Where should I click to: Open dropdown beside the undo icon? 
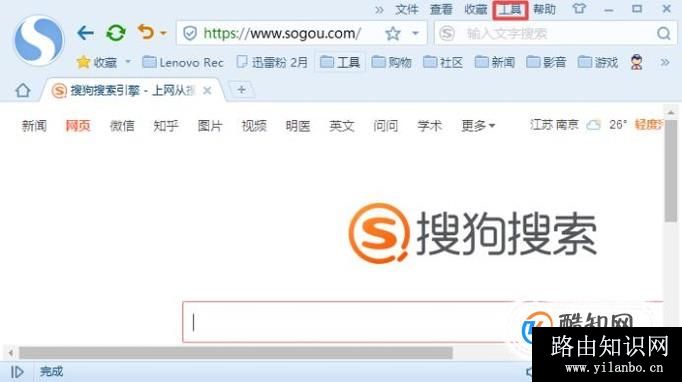pos(163,33)
